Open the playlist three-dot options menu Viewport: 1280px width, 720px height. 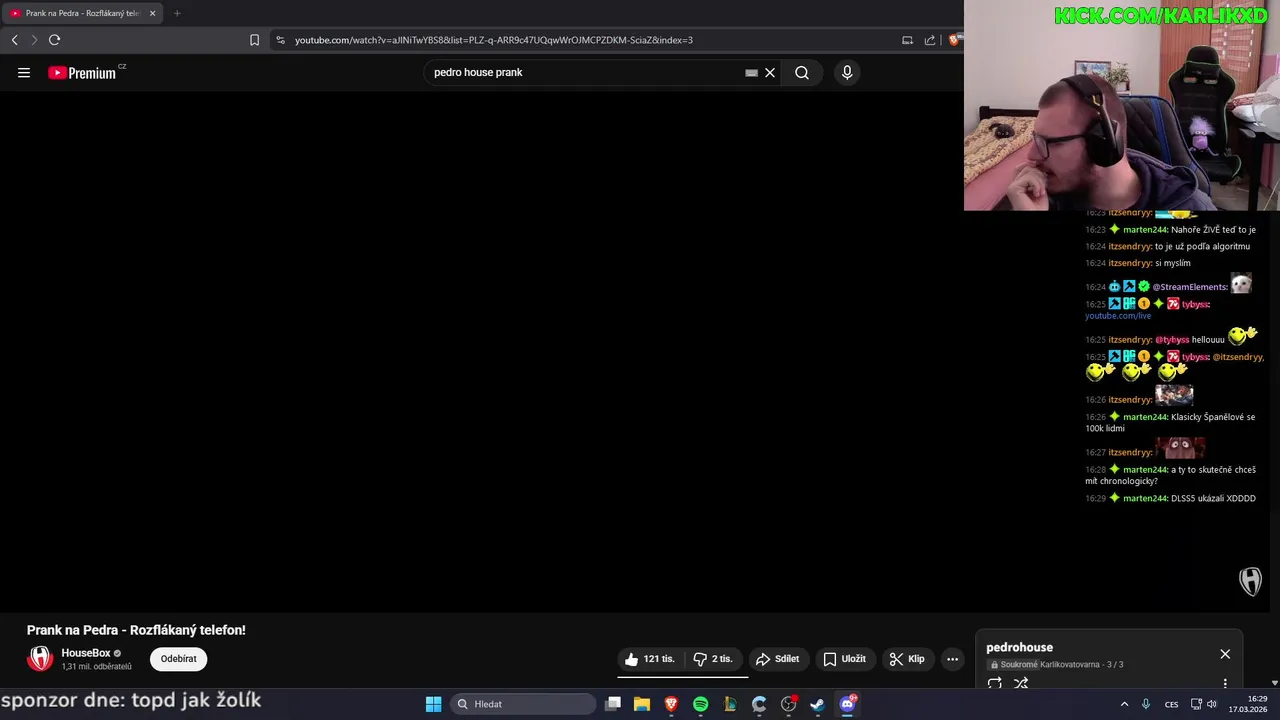[x=1225, y=683]
